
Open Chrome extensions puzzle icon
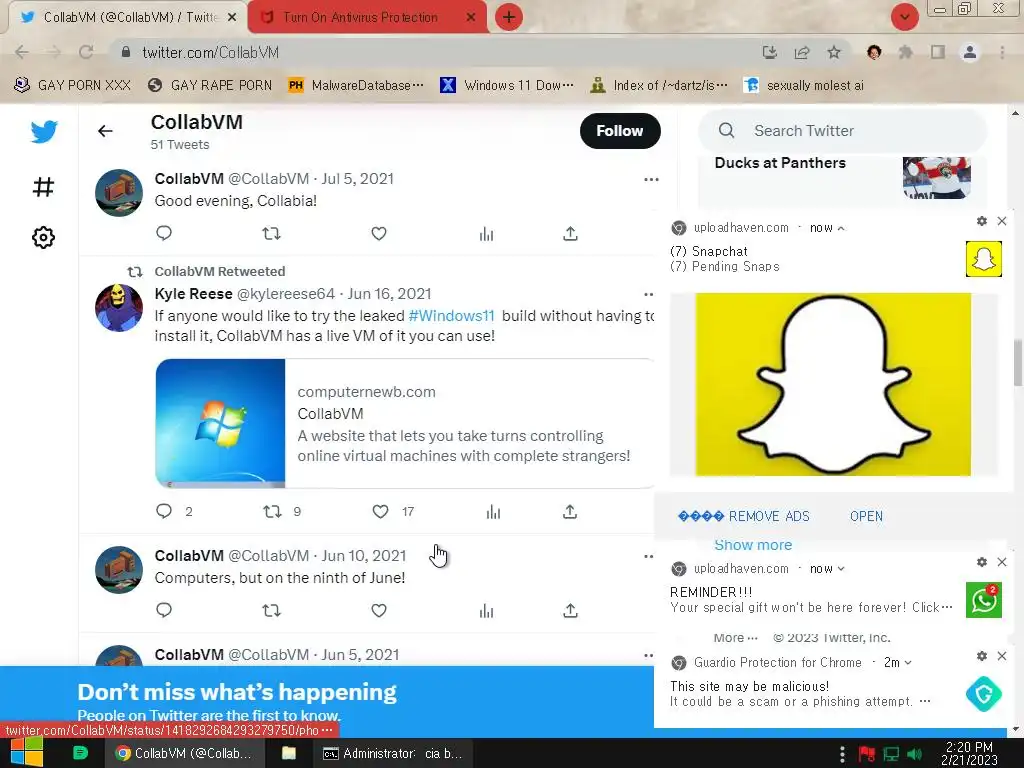click(x=906, y=52)
